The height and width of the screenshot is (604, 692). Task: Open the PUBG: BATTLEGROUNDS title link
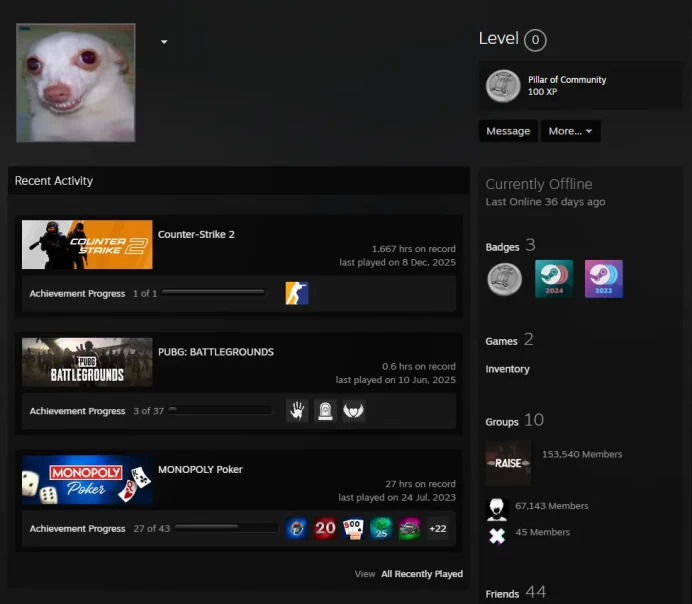[x=216, y=352]
